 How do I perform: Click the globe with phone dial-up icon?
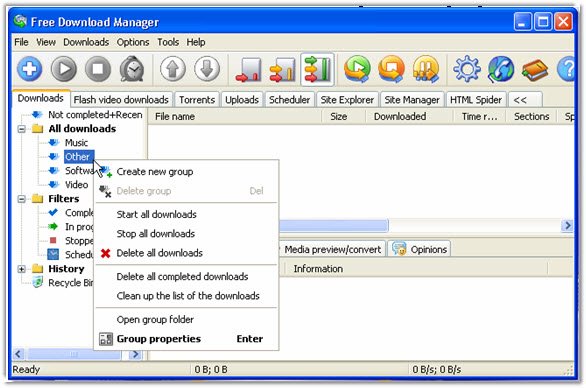pyautogui.click(x=501, y=69)
